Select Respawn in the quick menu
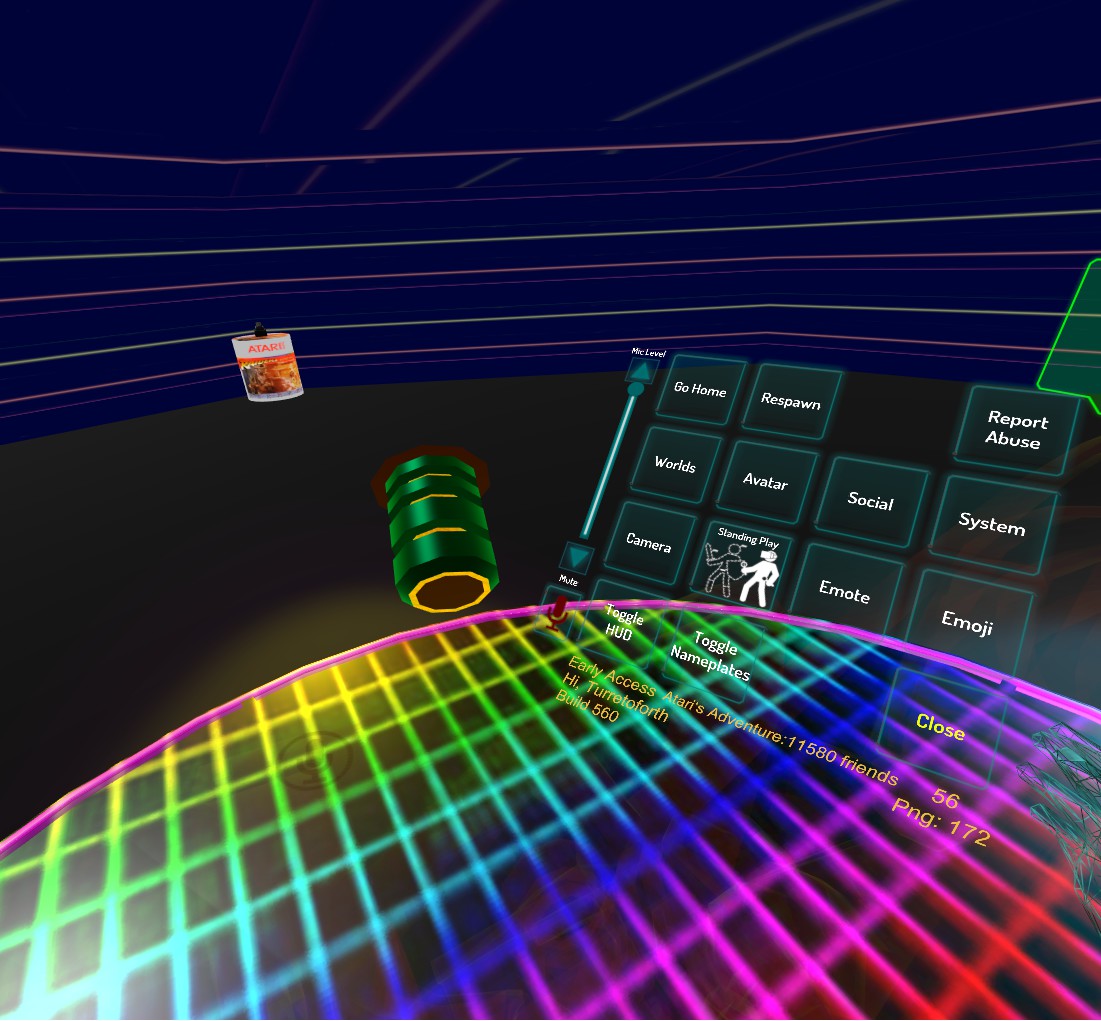Viewport: 1101px width, 1021px height. click(791, 401)
